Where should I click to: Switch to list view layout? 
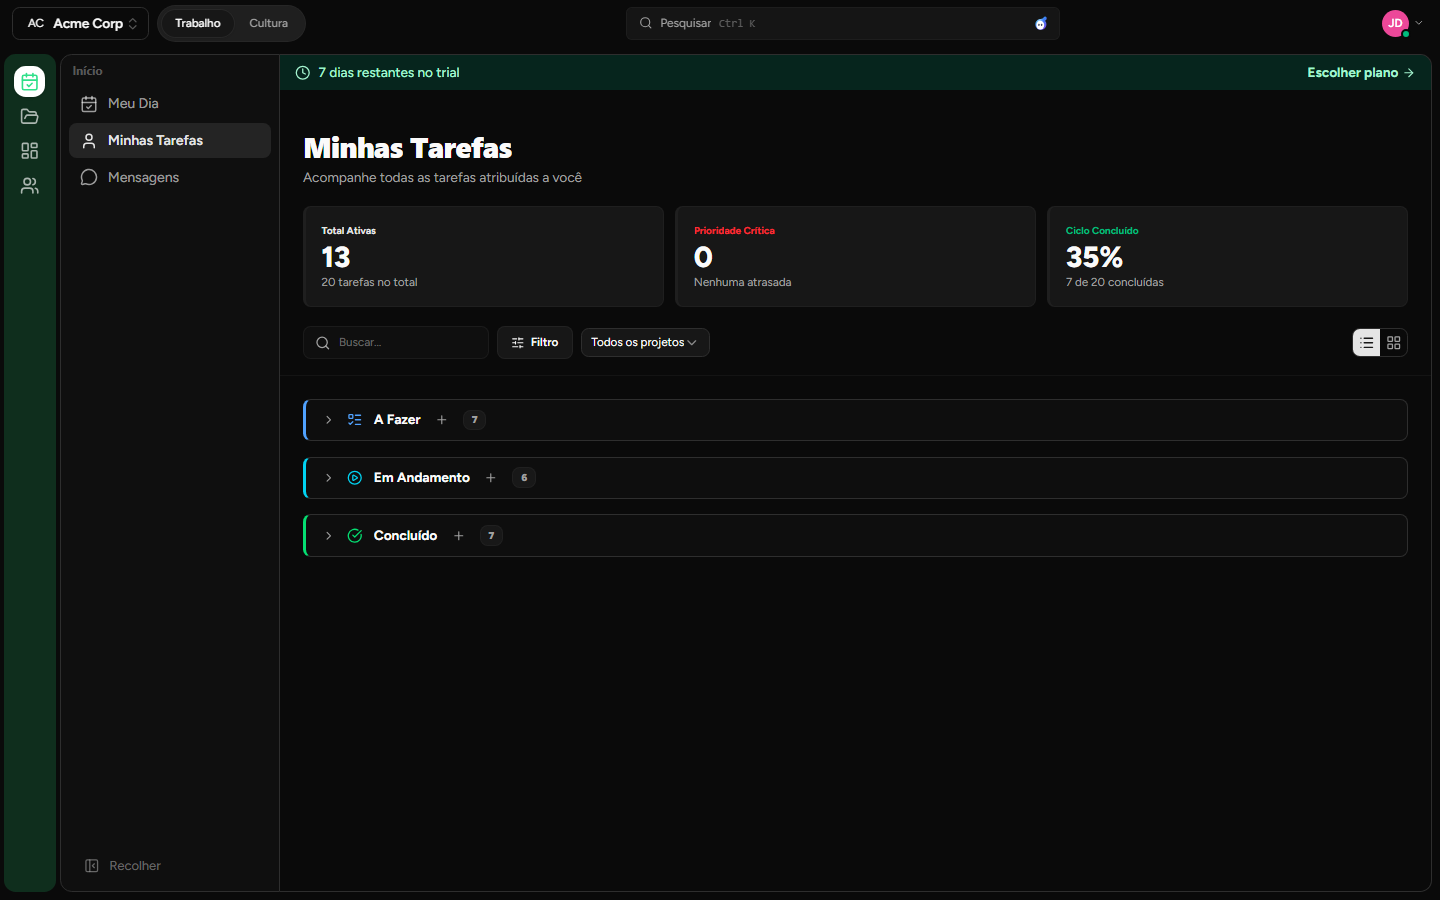click(1367, 343)
